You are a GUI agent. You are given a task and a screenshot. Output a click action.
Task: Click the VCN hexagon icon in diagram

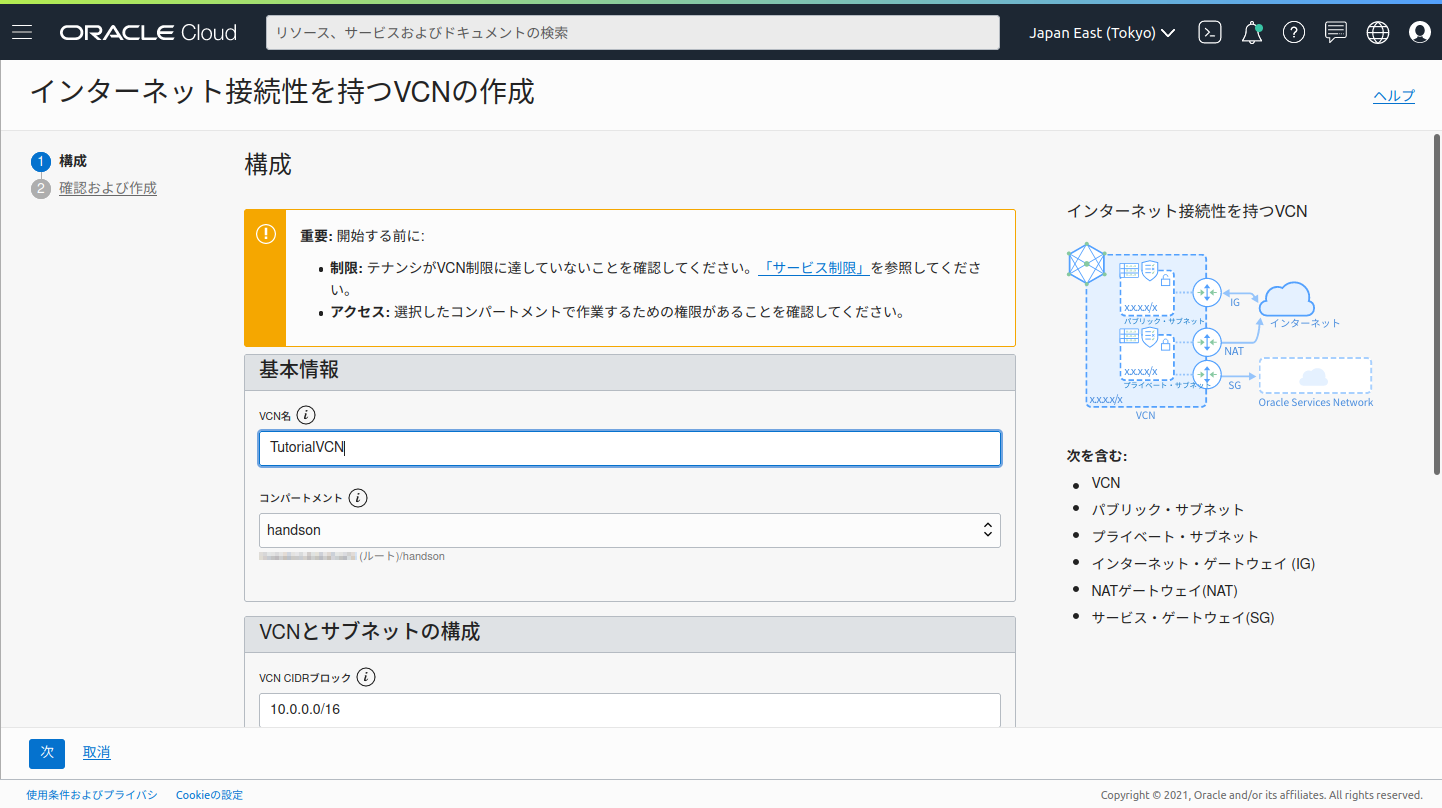[1087, 264]
